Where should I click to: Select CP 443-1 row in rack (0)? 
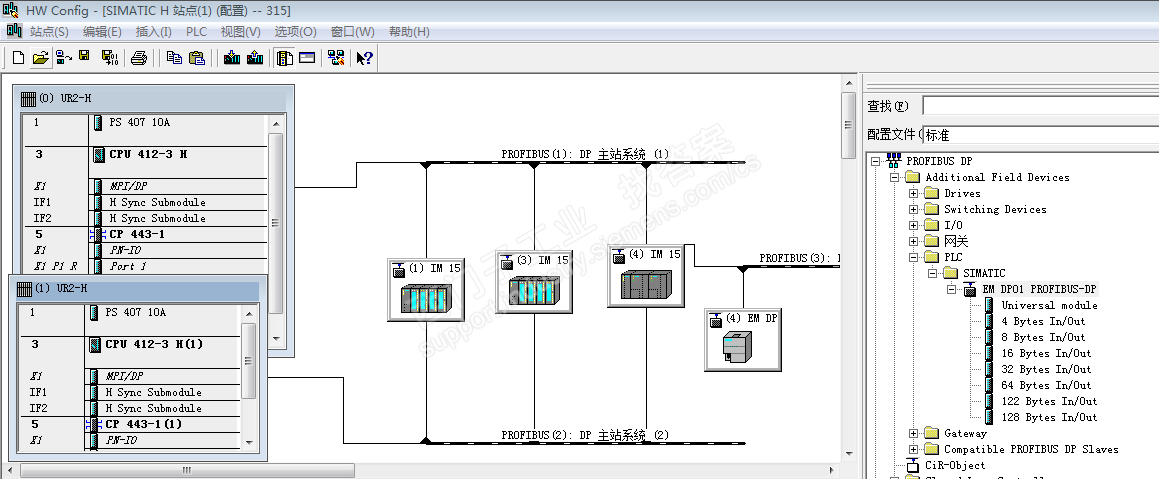click(x=144, y=234)
